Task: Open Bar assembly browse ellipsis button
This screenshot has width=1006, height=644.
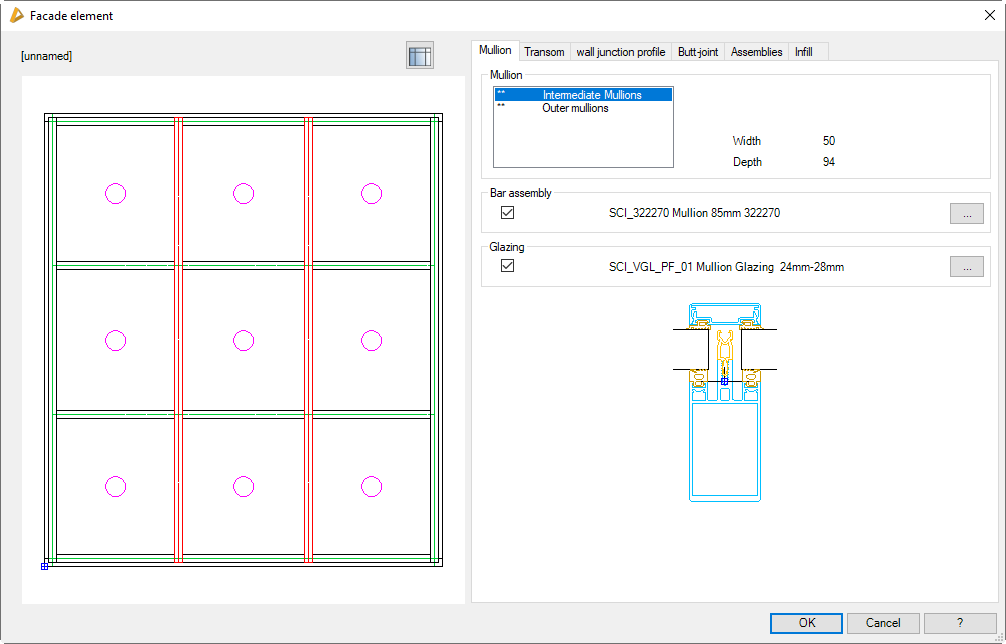Action: (966, 213)
